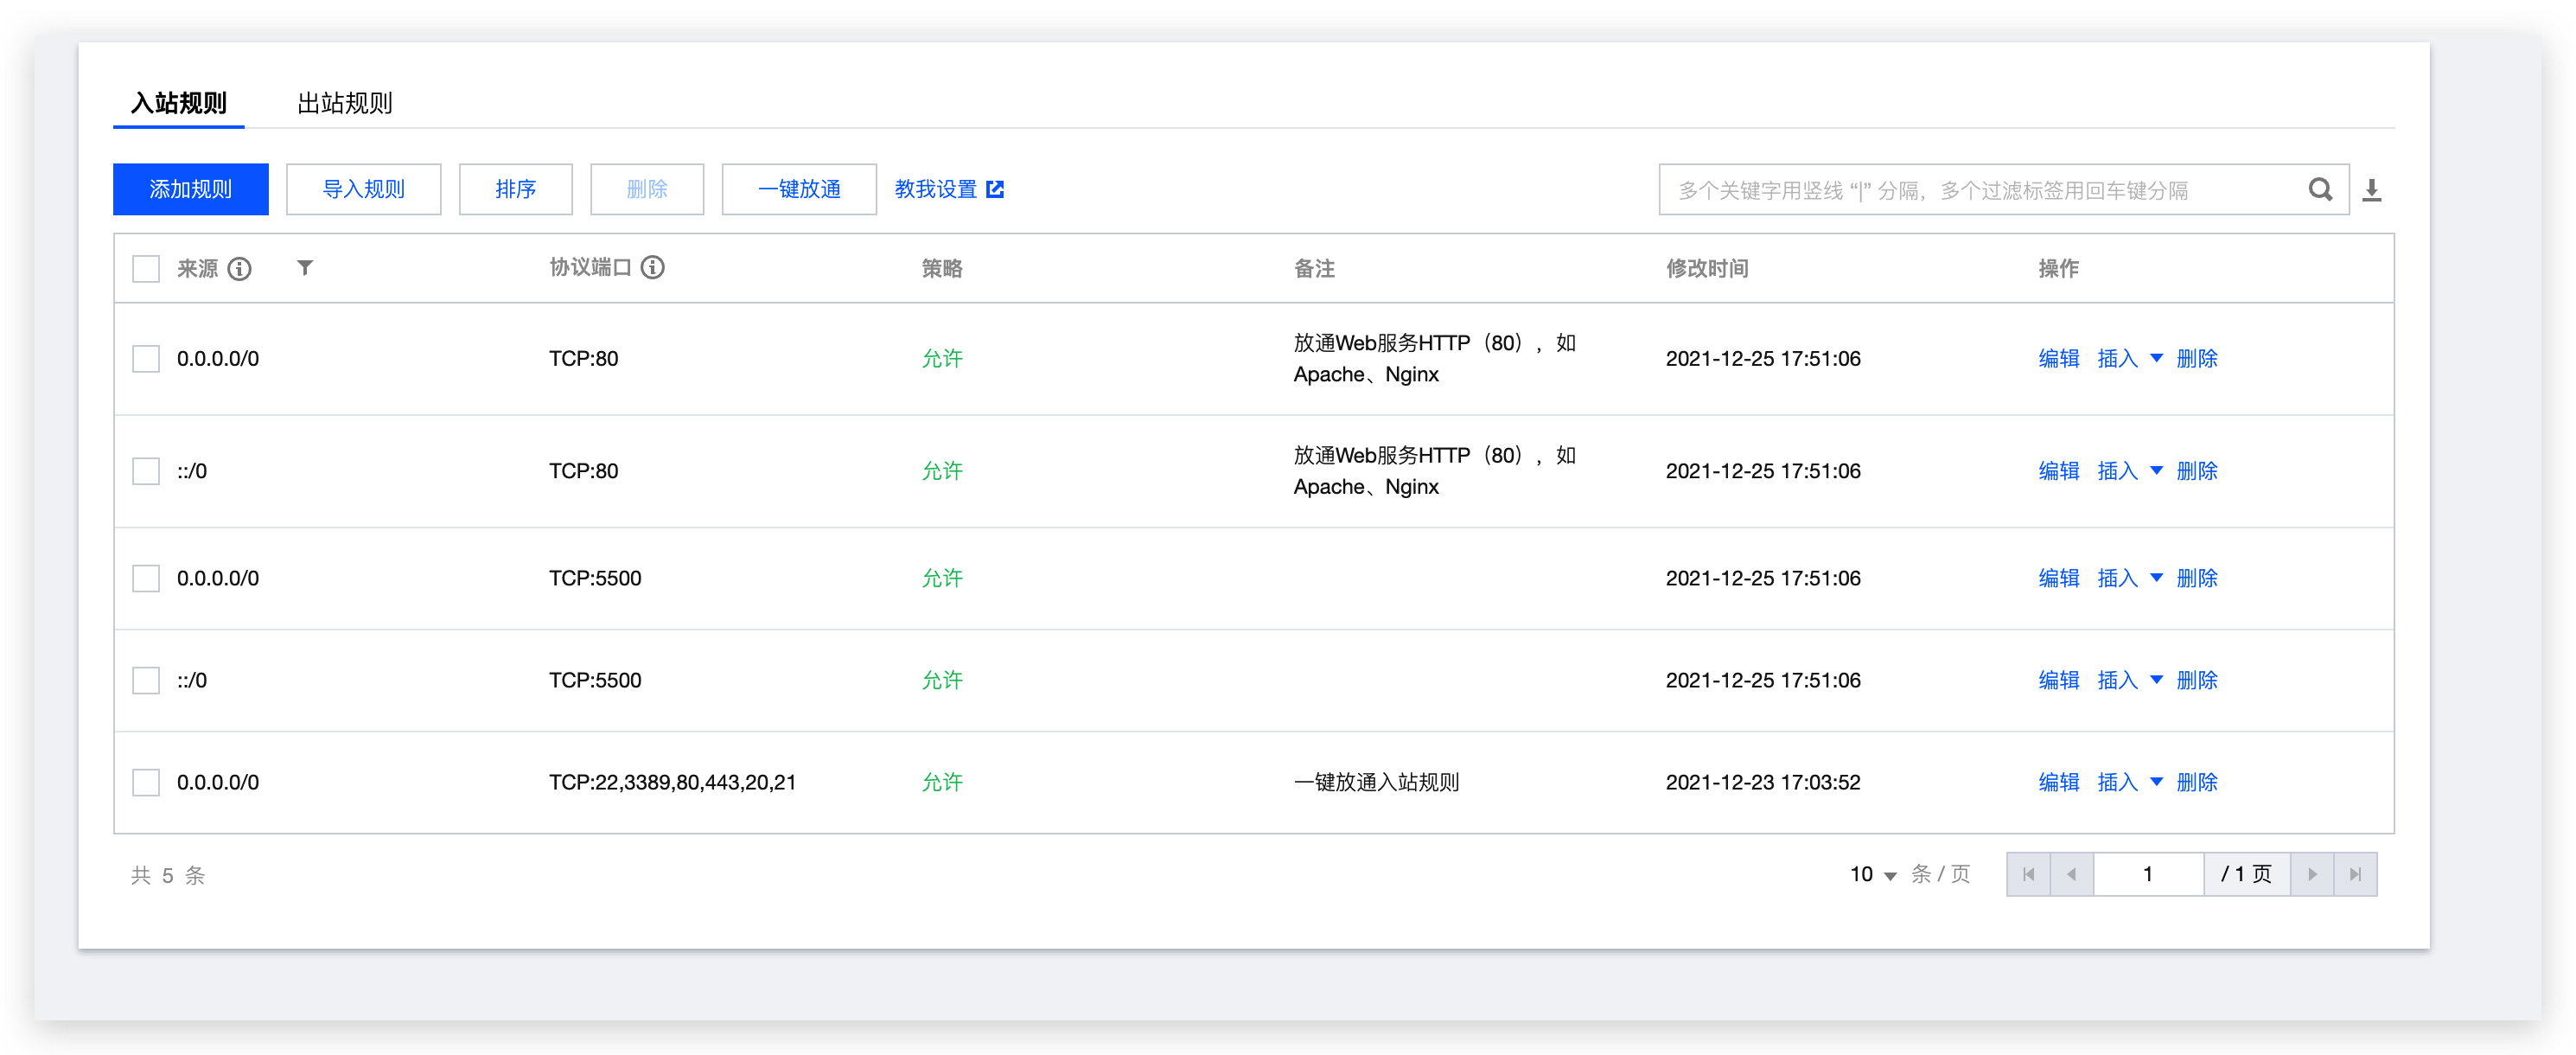The height and width of the screenshot is (1055, 2576).
Task: Delete the ::/0 TCP:80 rule
Action: click(2197, 470)
